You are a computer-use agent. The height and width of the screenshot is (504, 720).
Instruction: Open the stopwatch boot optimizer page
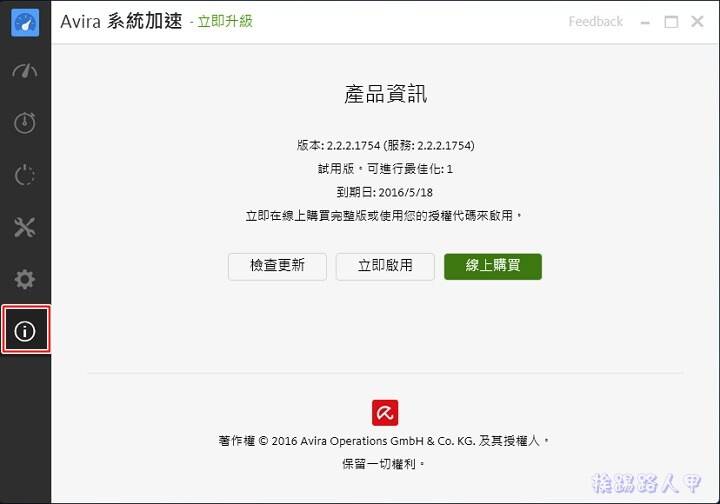(25, 123)
